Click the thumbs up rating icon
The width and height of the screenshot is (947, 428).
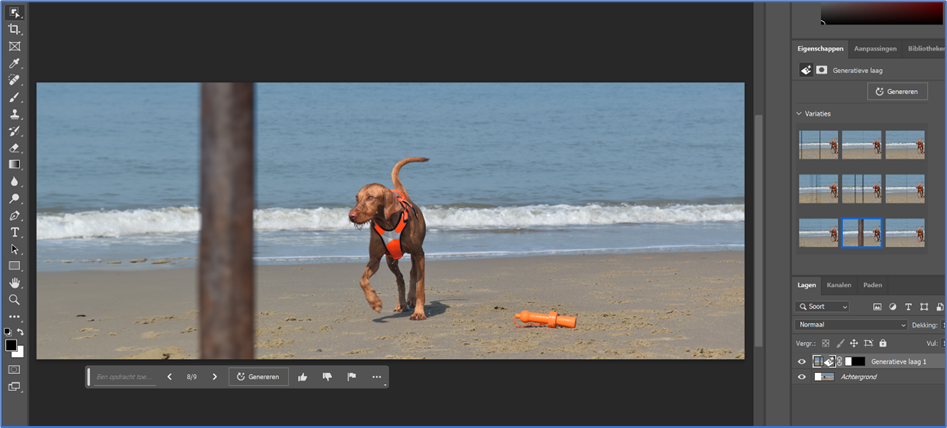coord(303,377)
